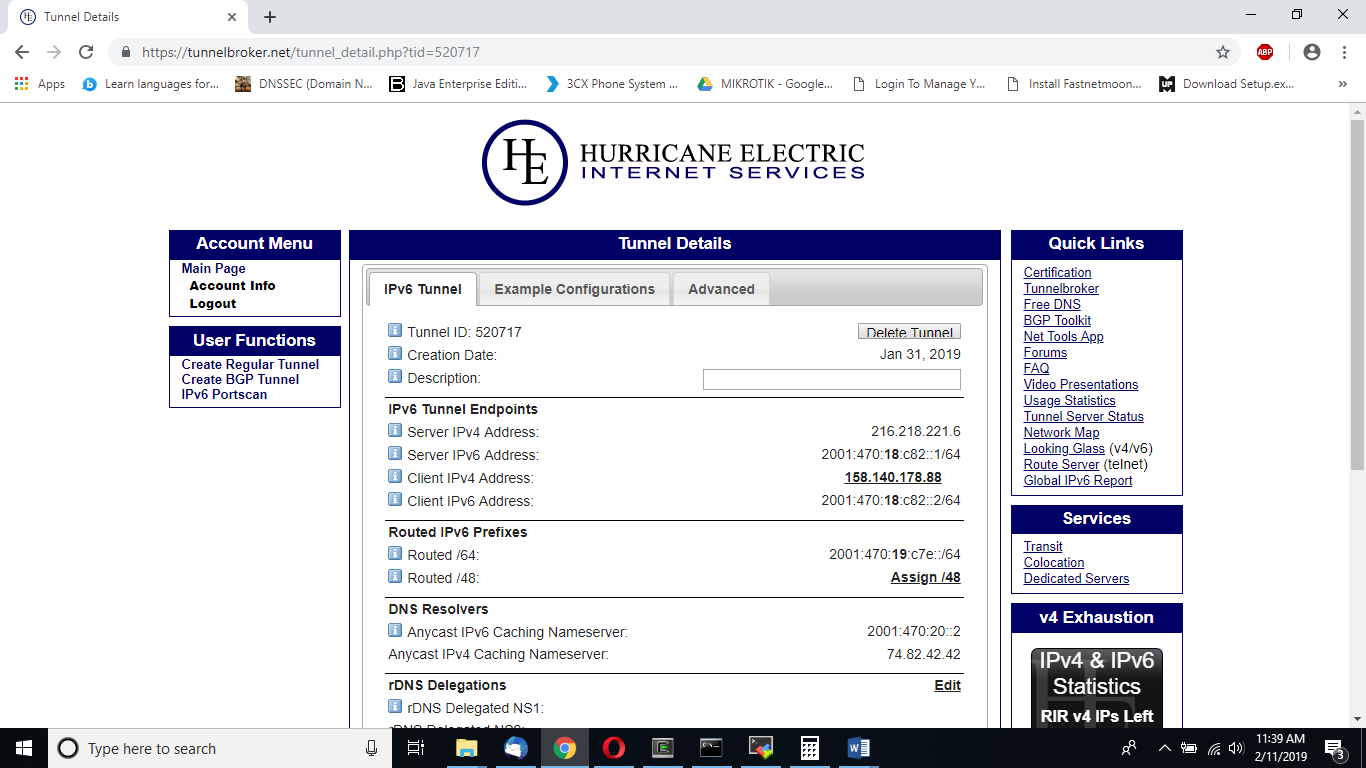Switch to Example Configurations tab
1366x768 pixels.
tap(574, 289)
